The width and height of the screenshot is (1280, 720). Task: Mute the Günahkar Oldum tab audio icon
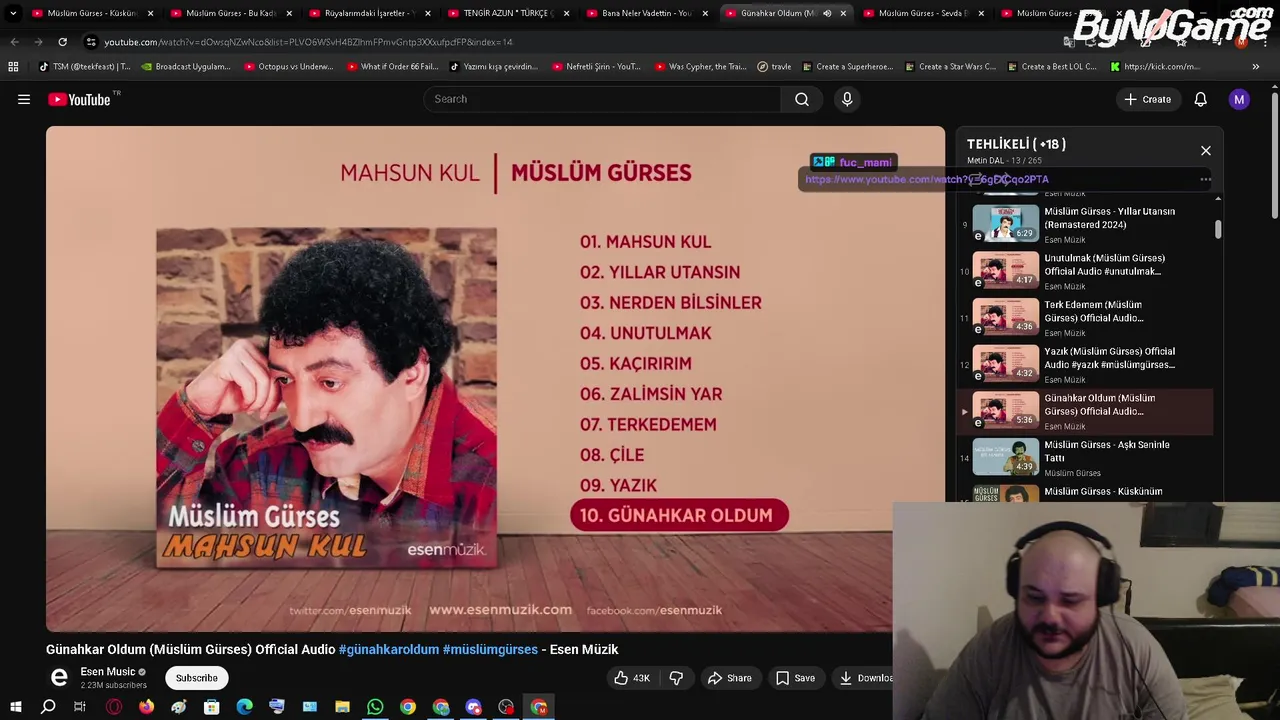827,13
